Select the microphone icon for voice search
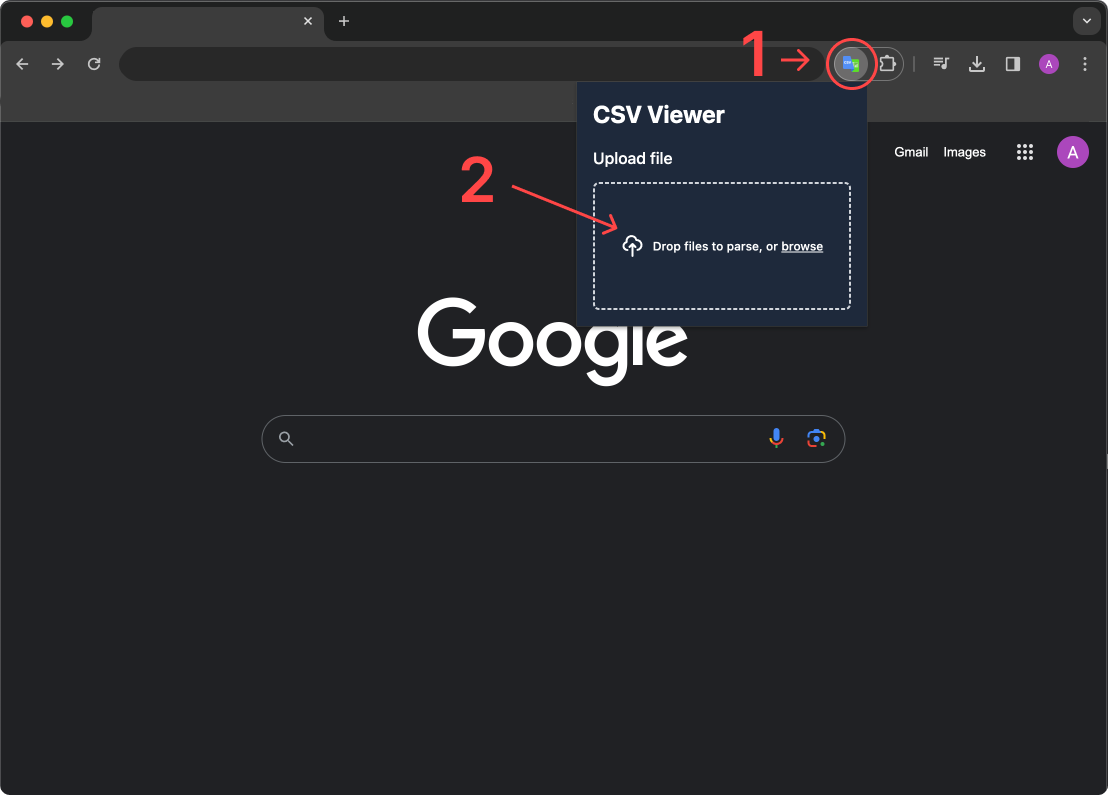 point(777,438)
